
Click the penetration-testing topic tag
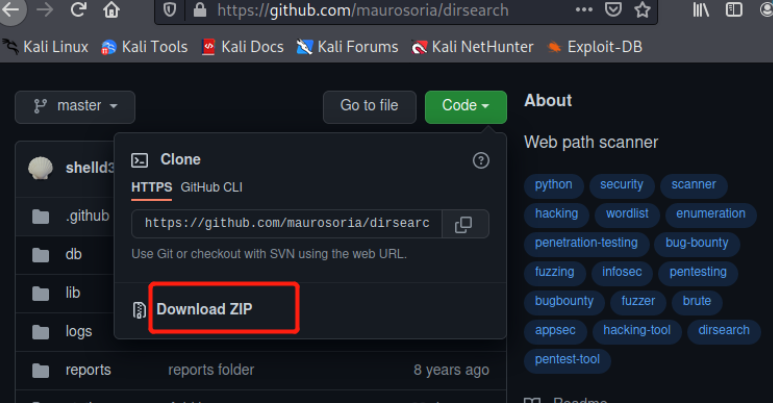pyautogui.click(x=586, y=243)
